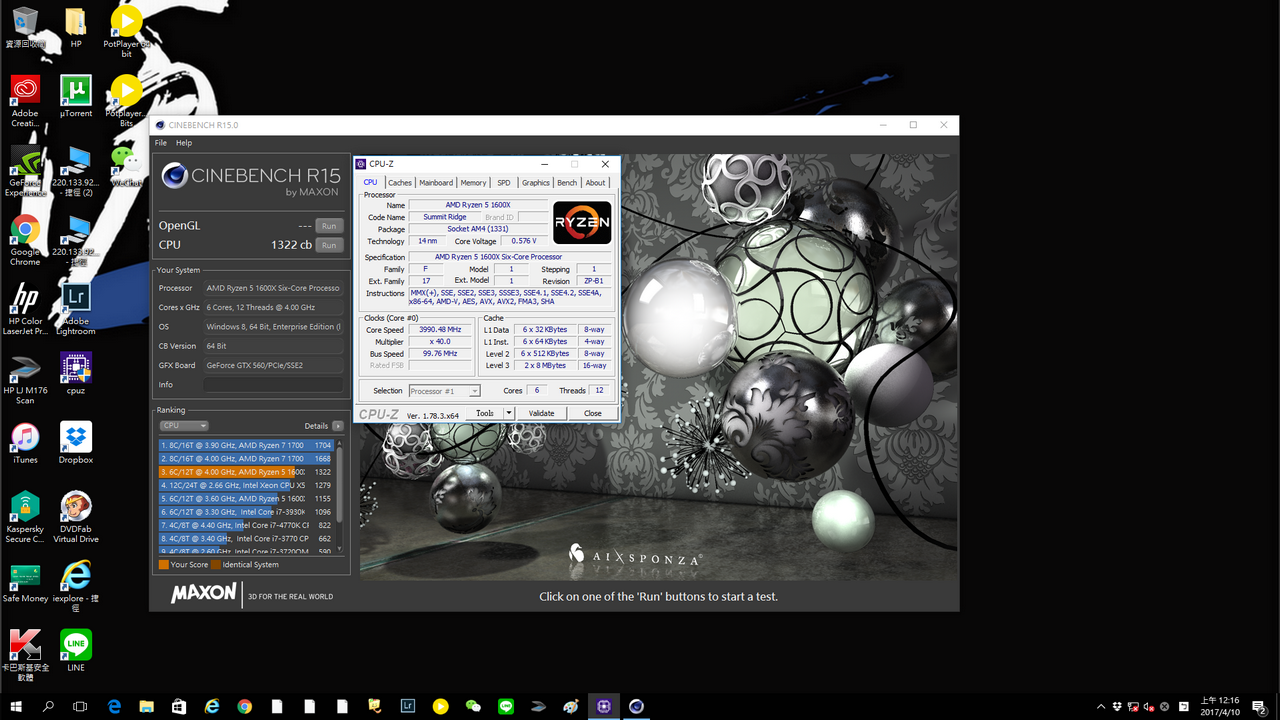
Task: Click the Info input field in Cinebench
Action: coord(273,385)
